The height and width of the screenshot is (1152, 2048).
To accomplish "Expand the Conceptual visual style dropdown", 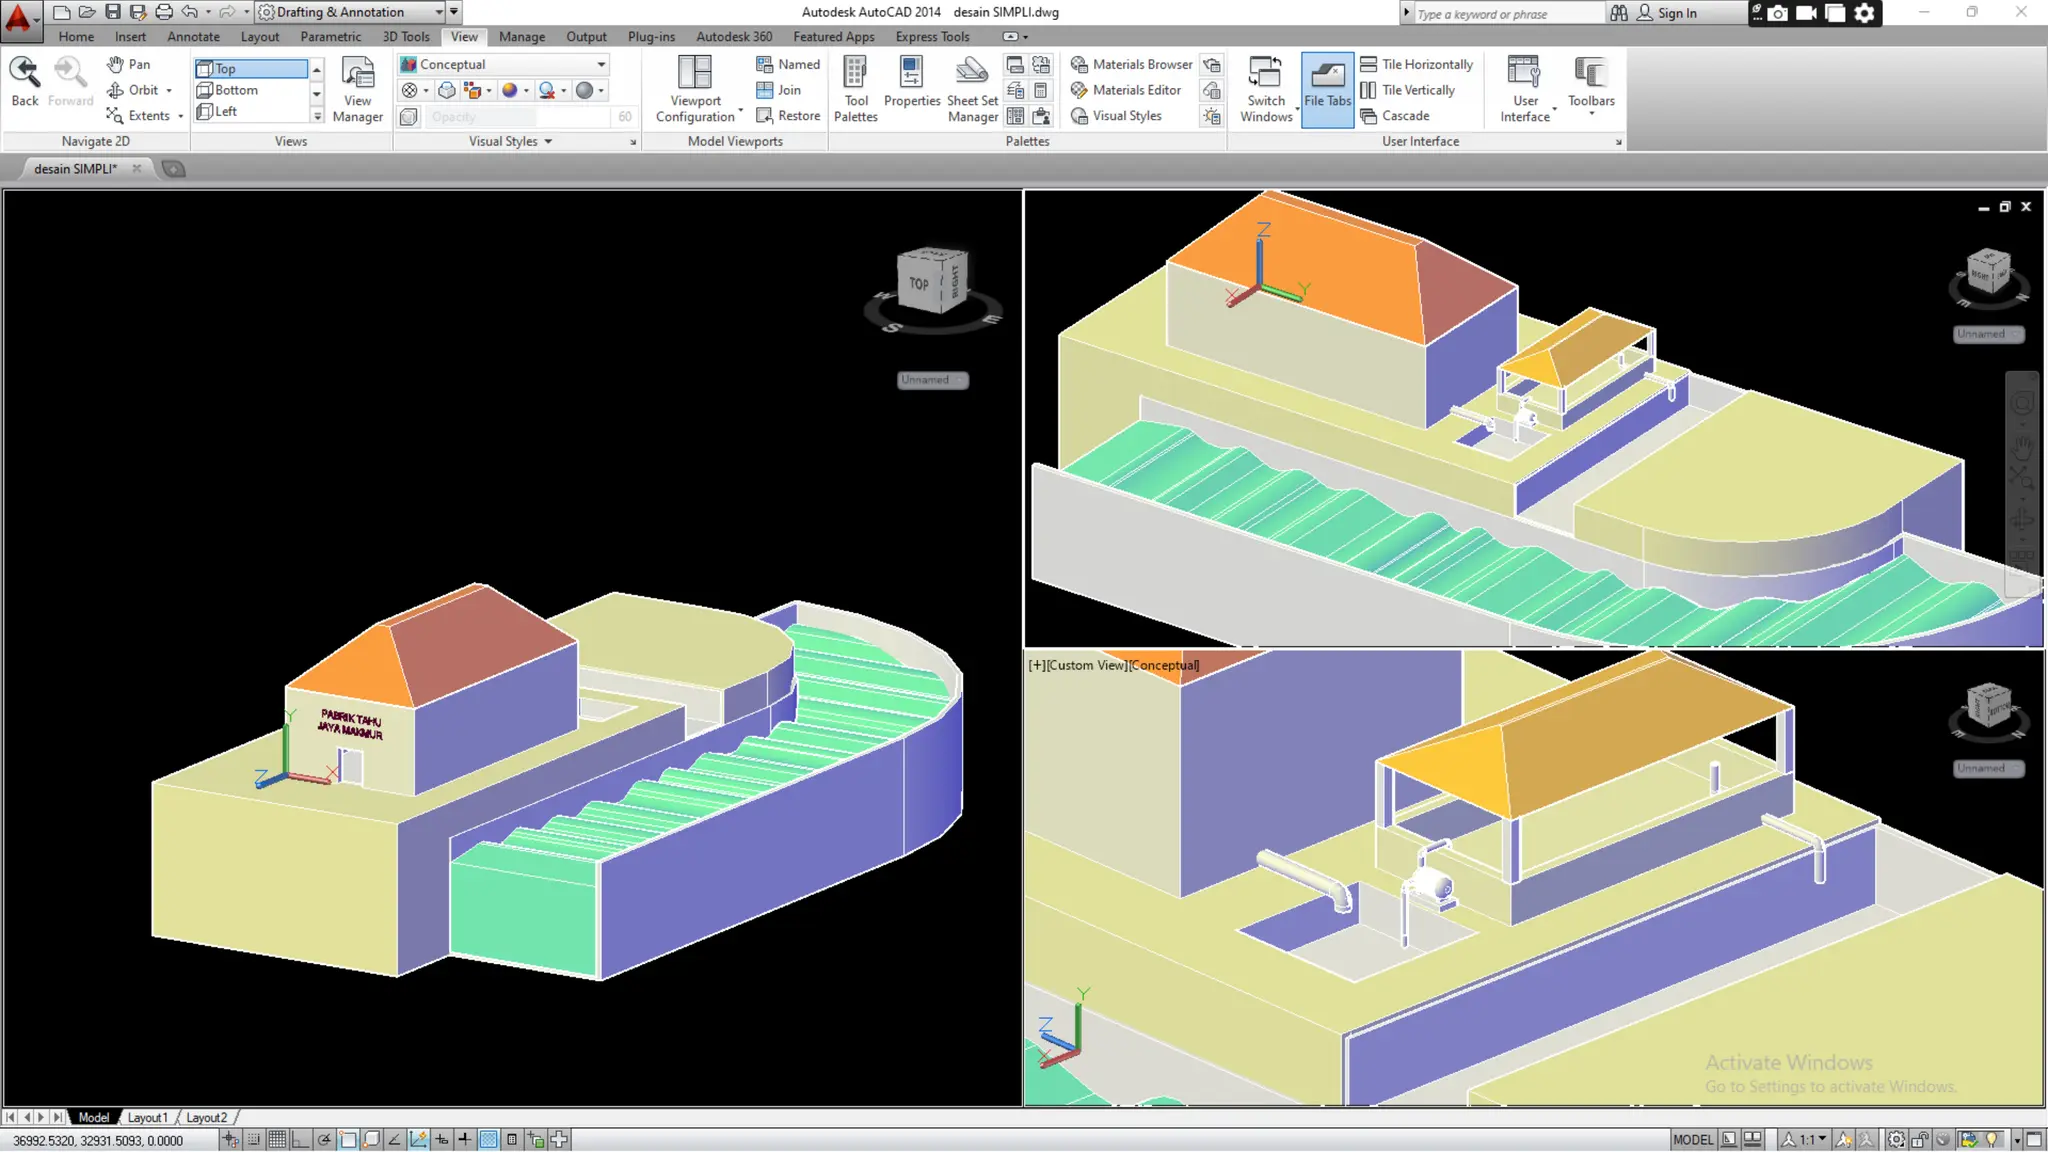I will 601,64.
